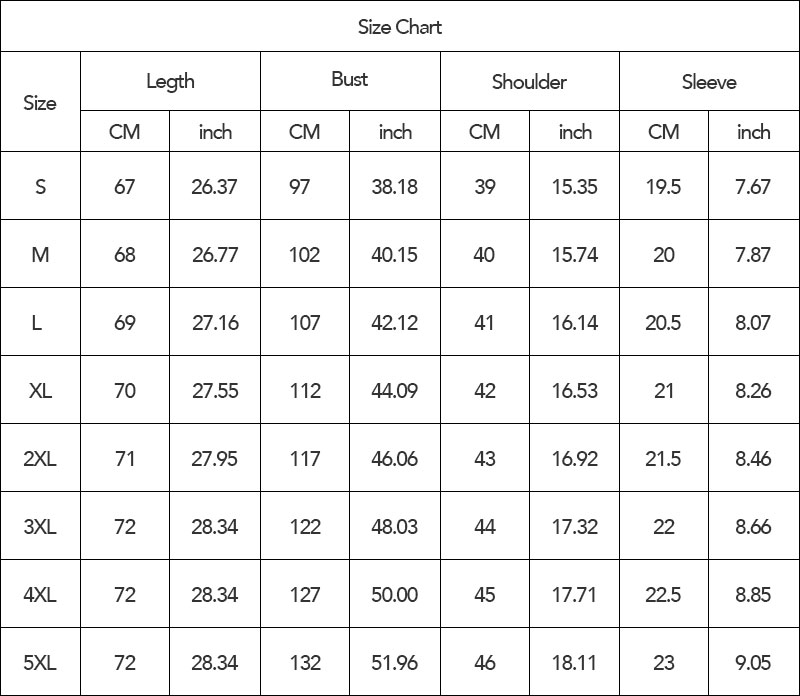Select bust inch value 38.18
The image size is (800, 696).
point(394,187)
